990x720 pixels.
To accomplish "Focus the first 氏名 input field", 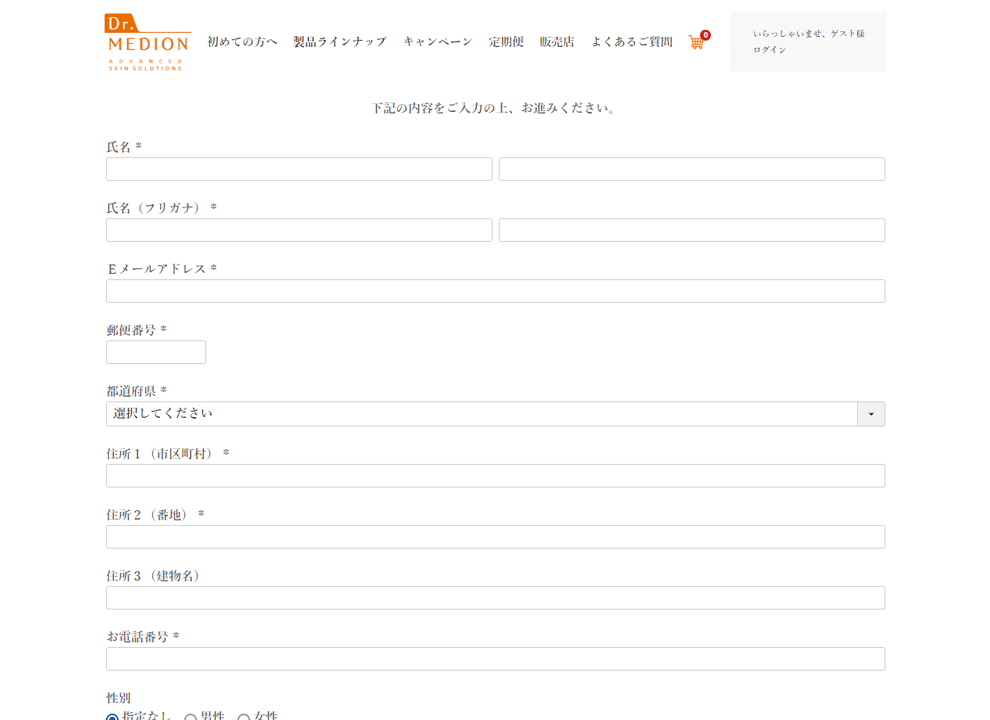I will tap(299, 169).
